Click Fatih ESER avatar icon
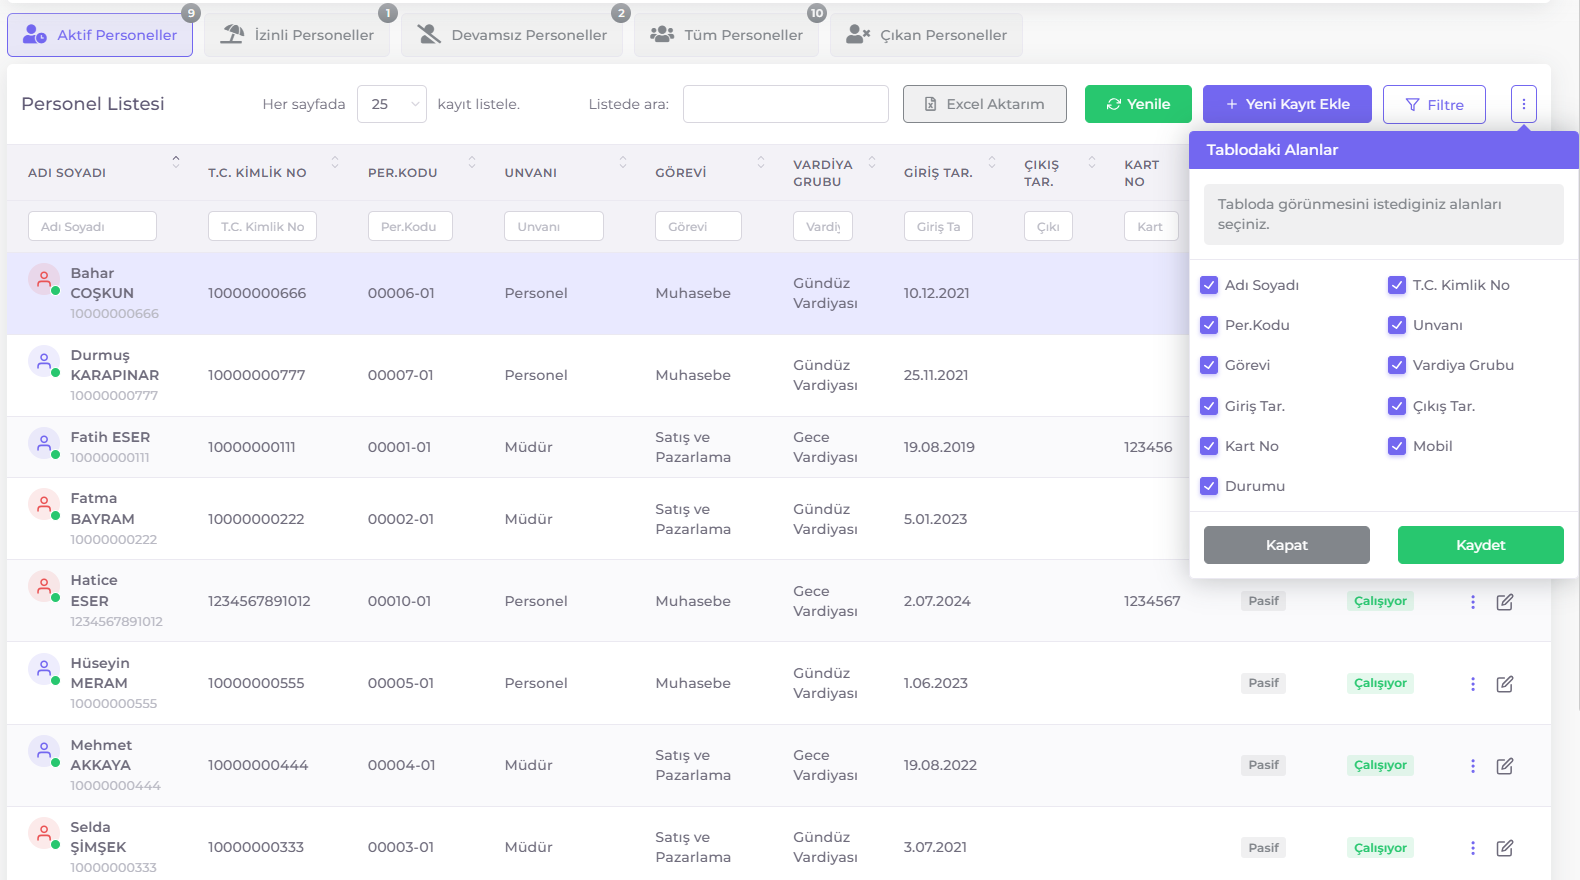 44,443
